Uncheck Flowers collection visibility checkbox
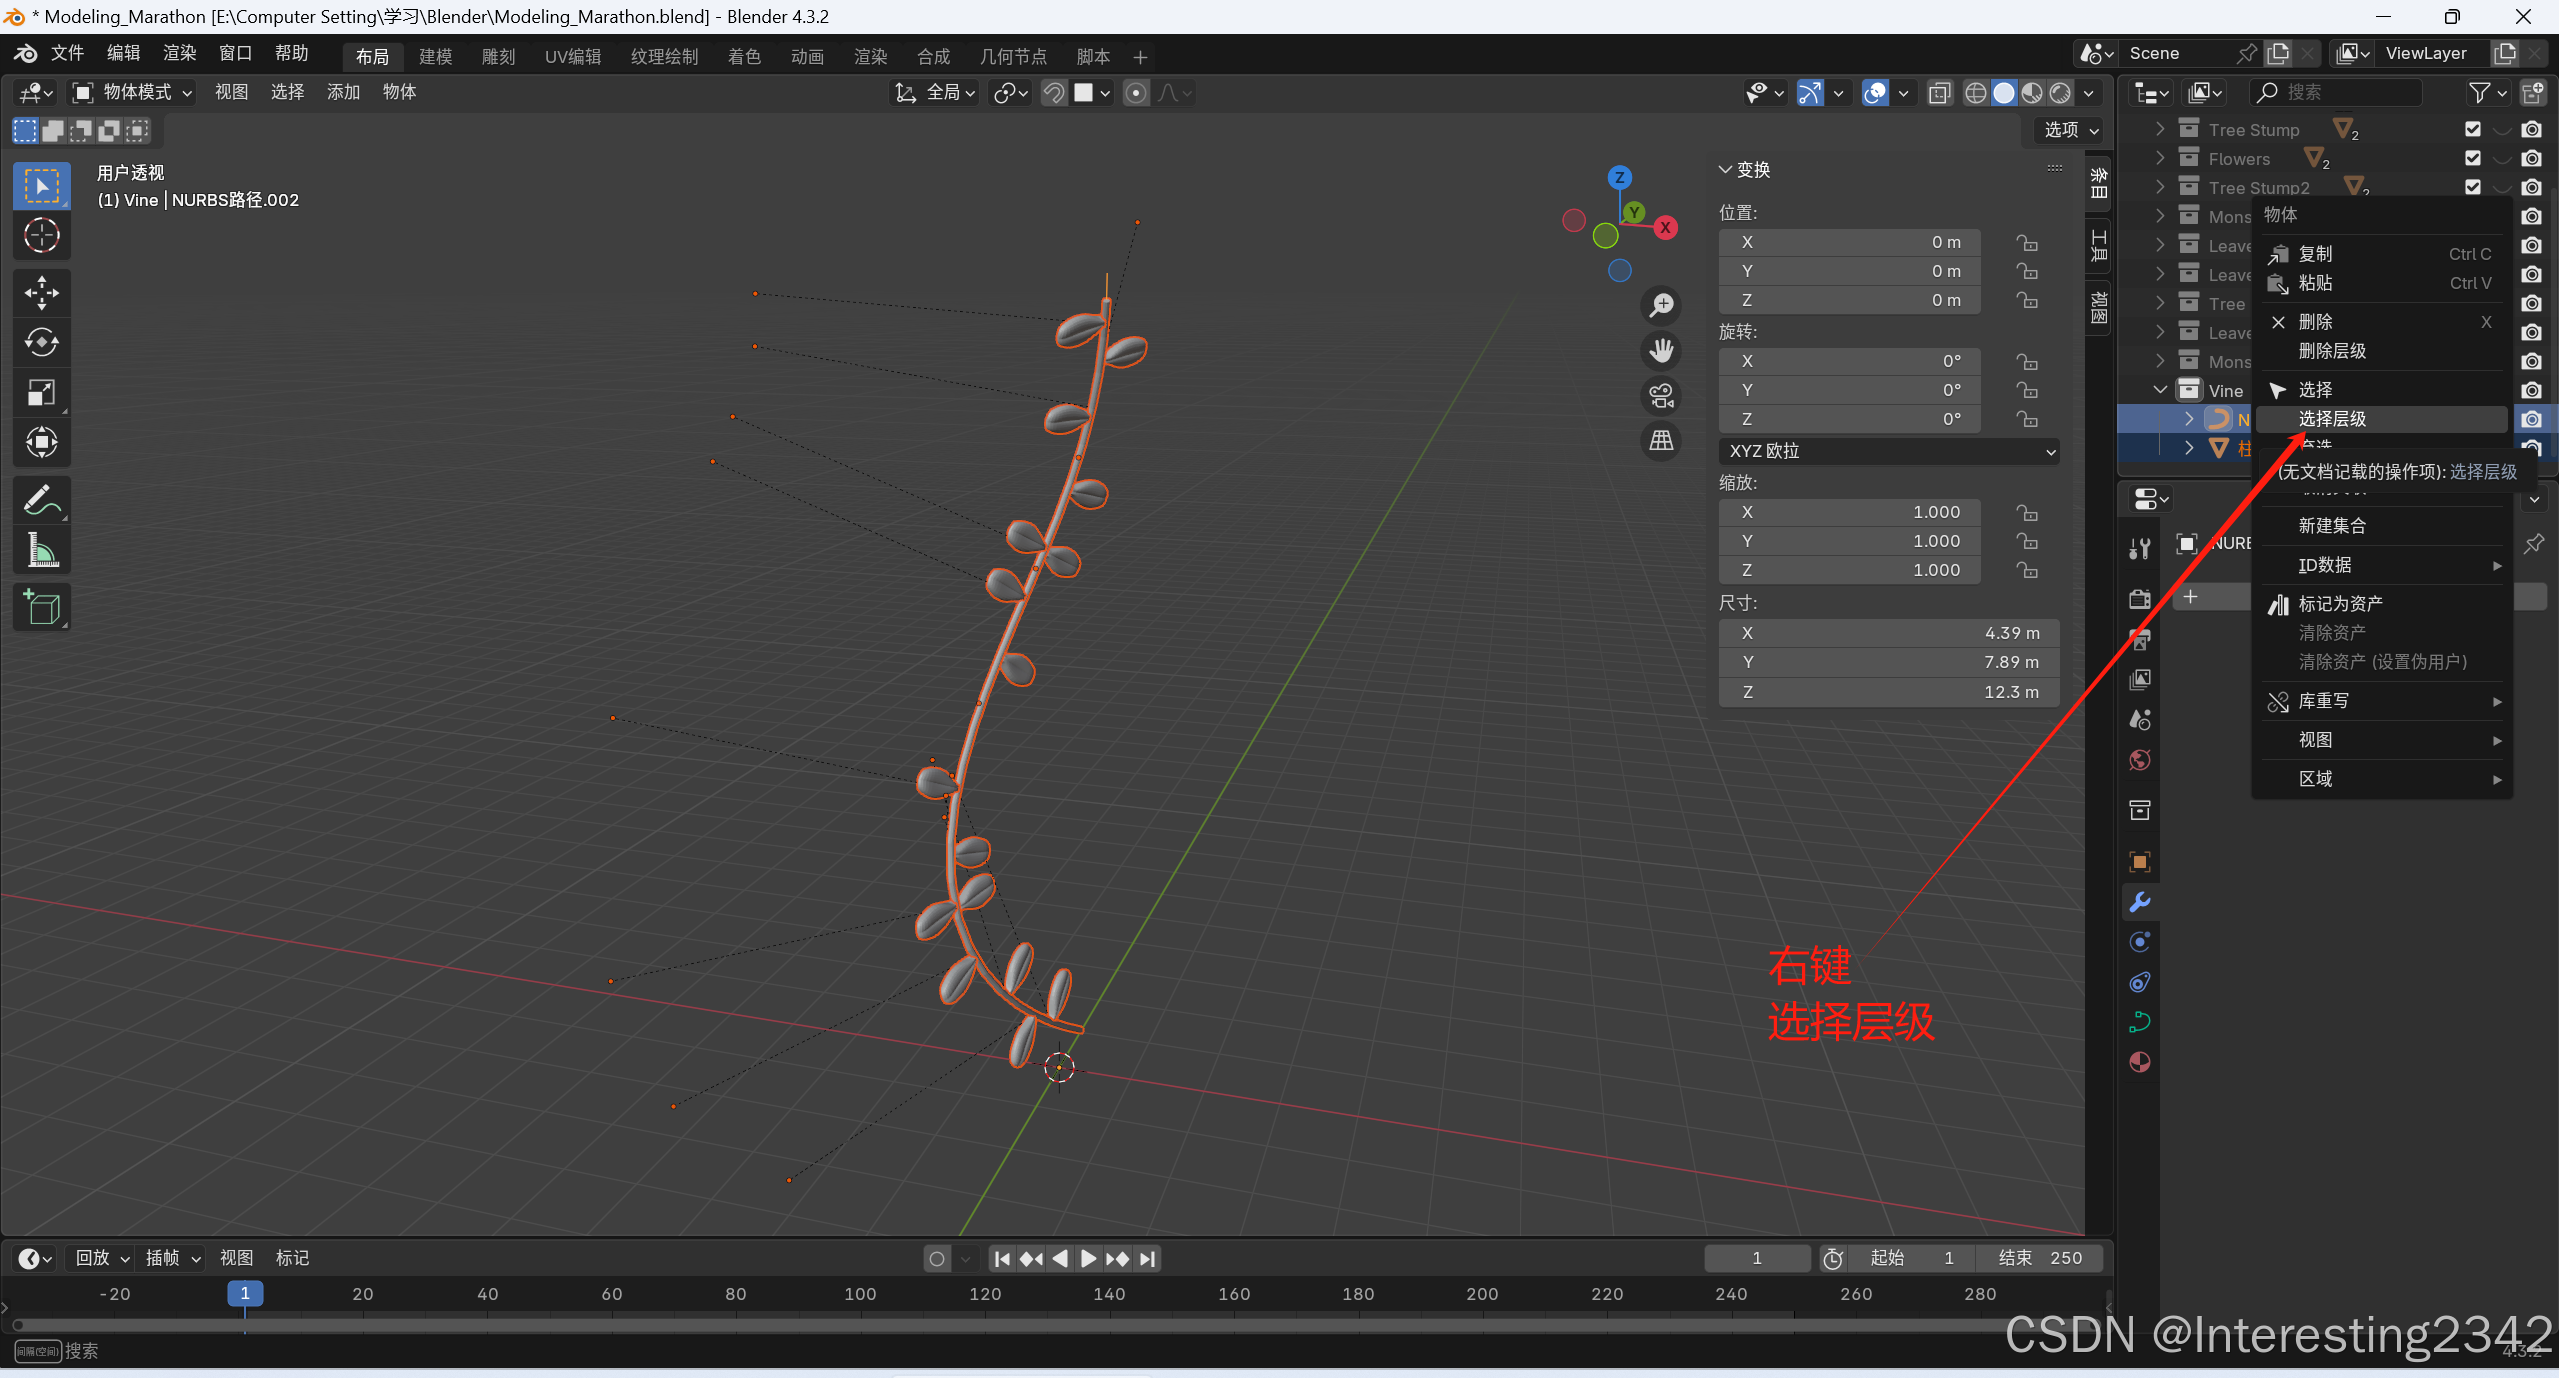2559x1378 pixels. 2472,158
